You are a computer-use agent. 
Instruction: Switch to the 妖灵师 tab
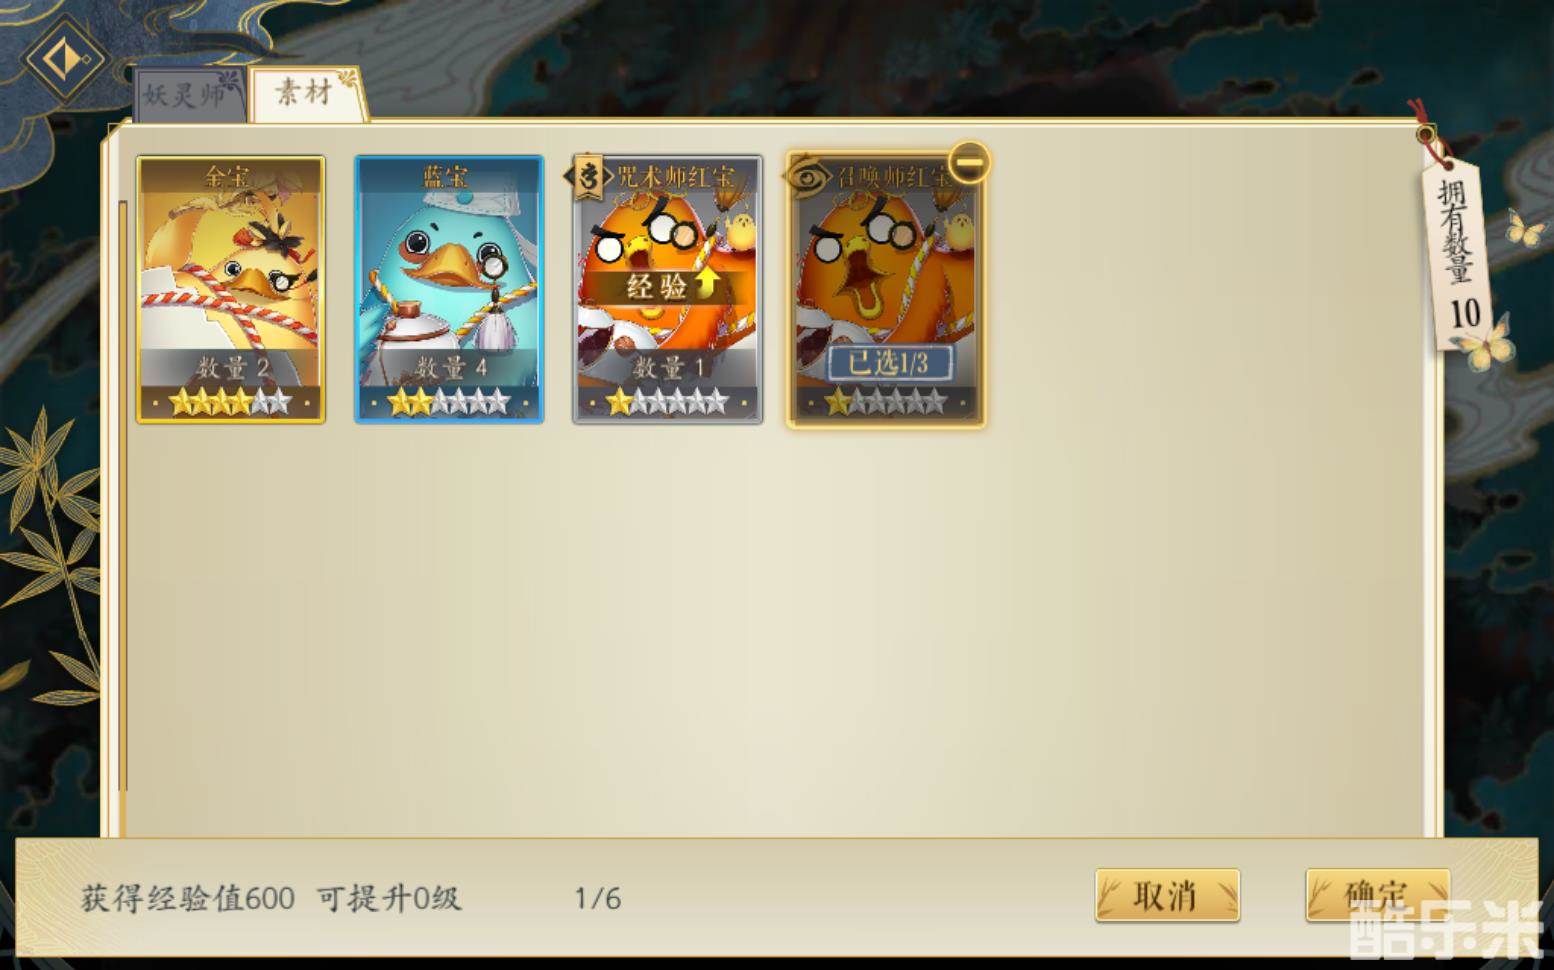(188, 96)
